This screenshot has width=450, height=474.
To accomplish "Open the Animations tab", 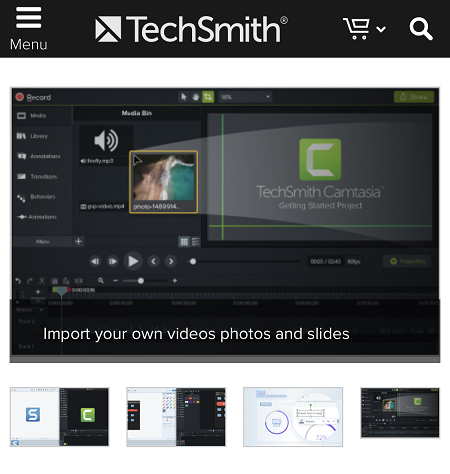I will [37, 217].
